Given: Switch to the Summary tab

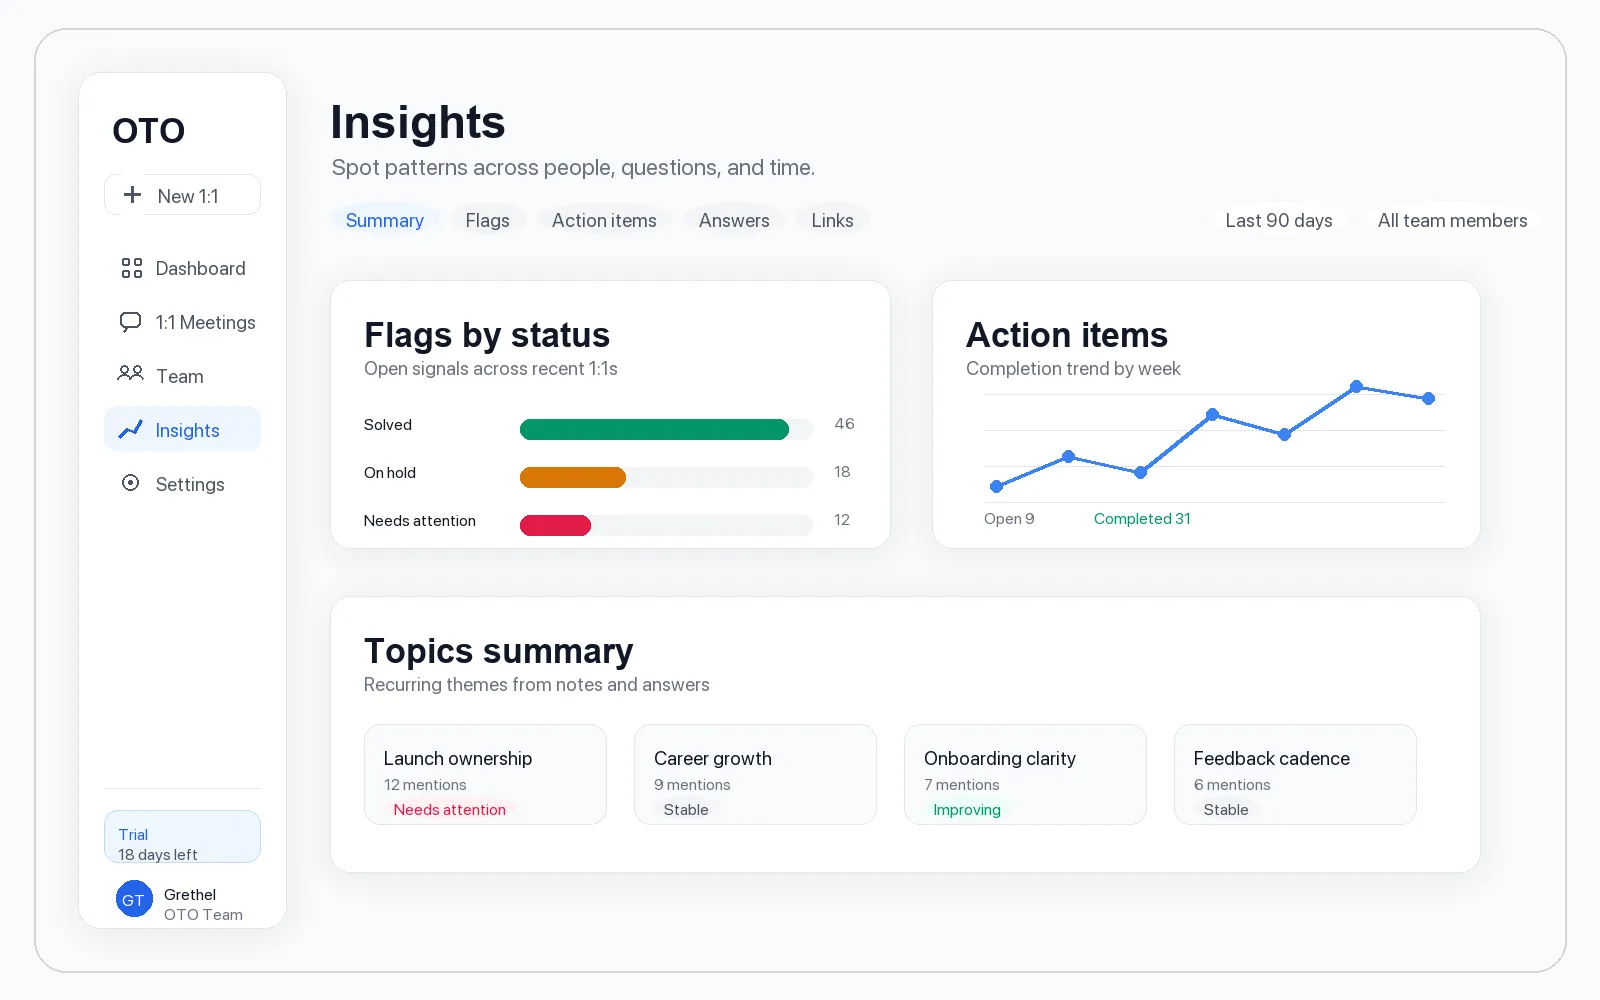Looking at the screenshot, I should pyautogui.click(x=385, y=220).
